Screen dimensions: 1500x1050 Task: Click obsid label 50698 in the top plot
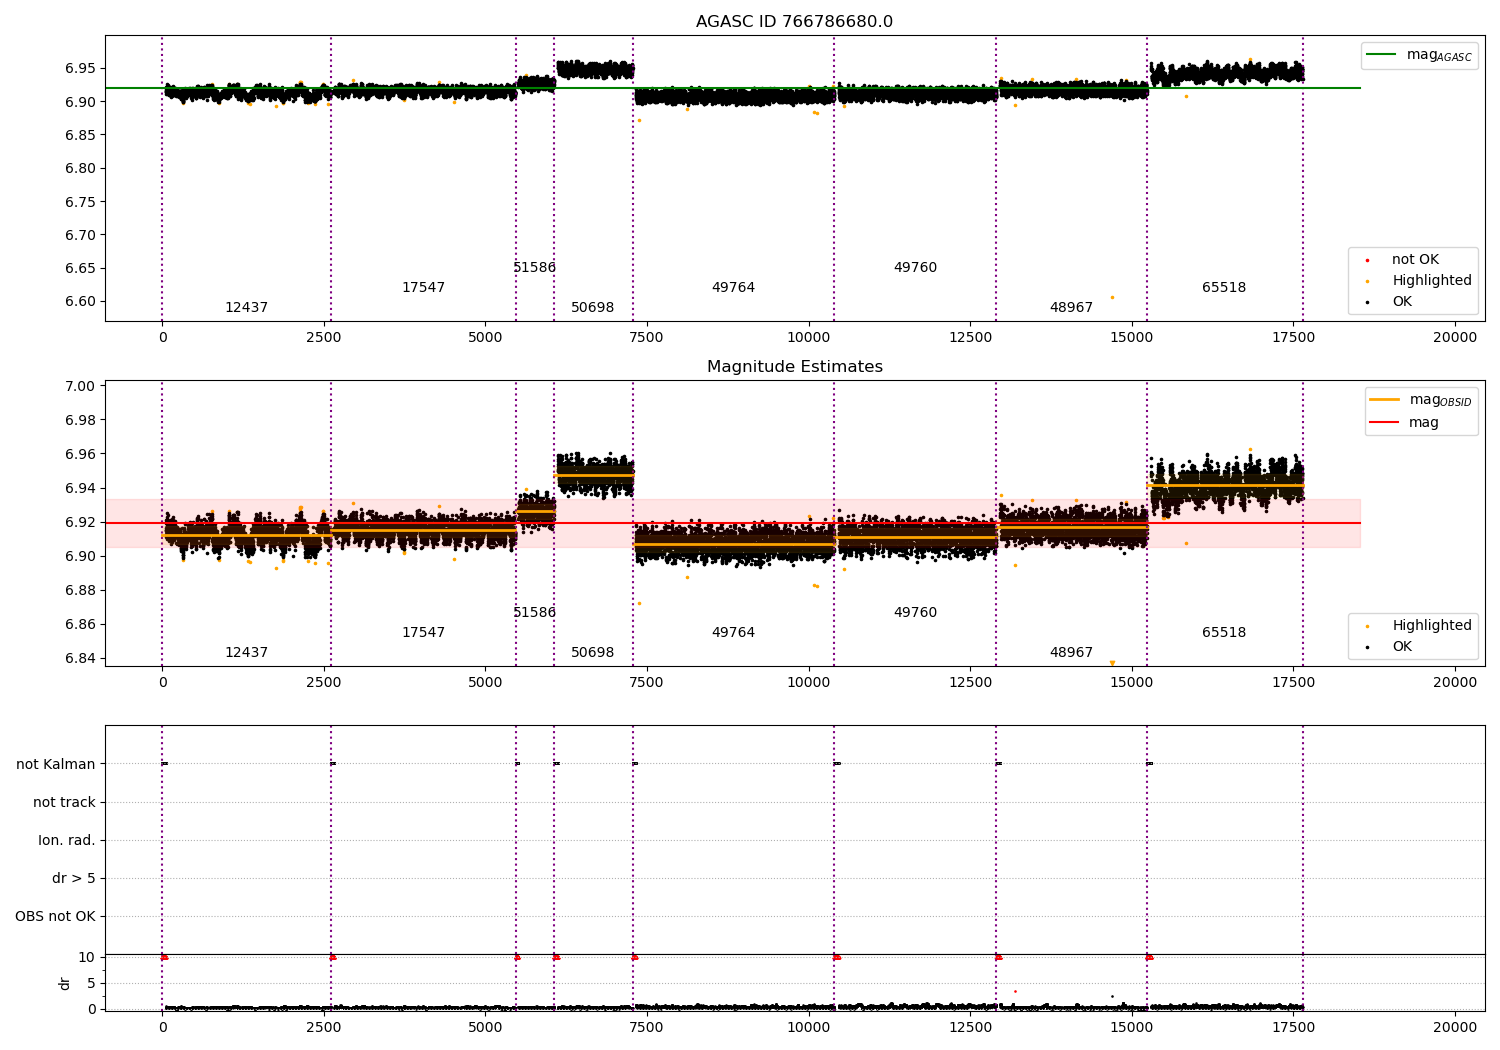click(592, 308)
